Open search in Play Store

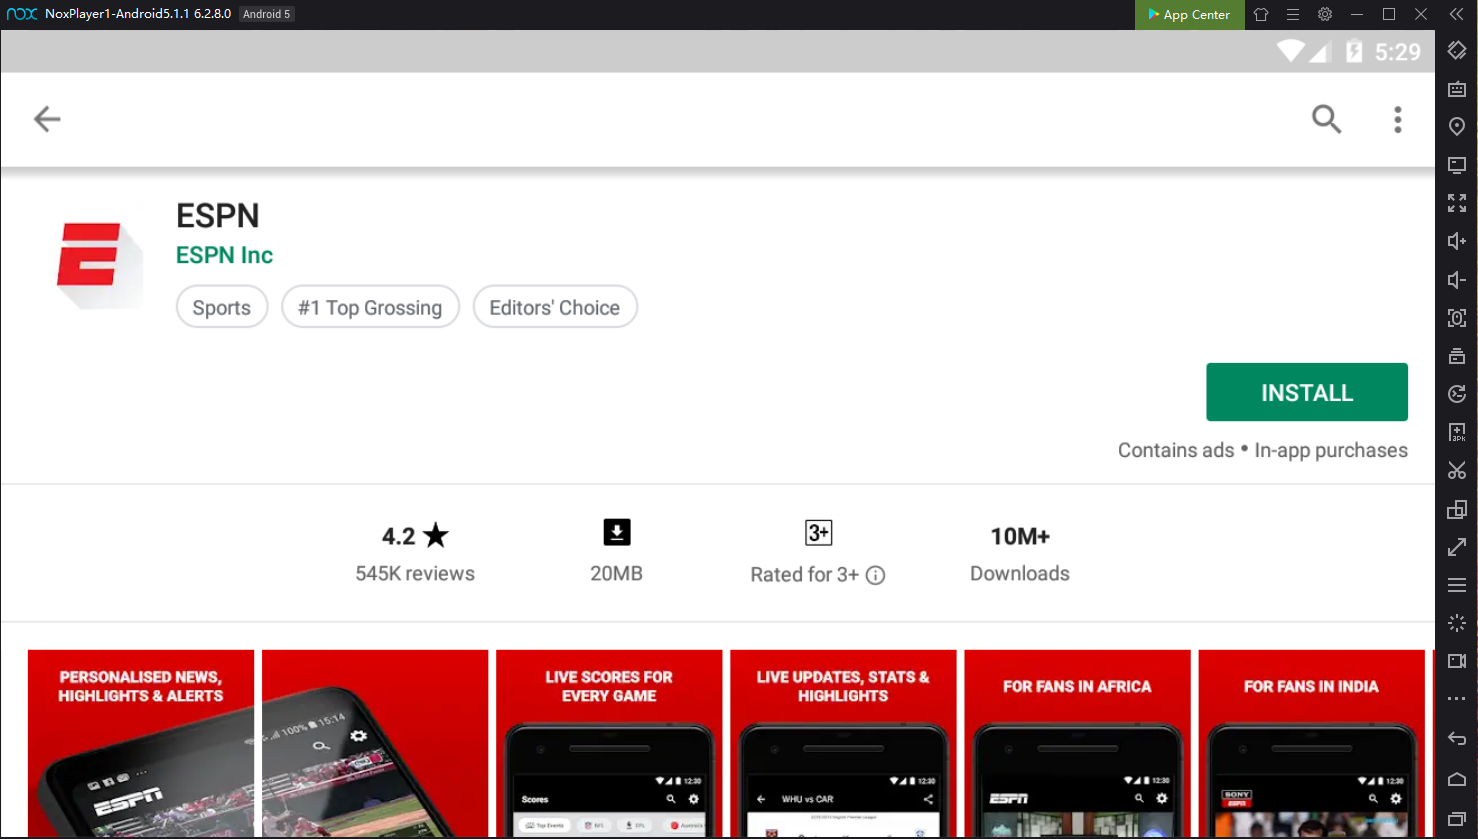(x=1326, y=119)
